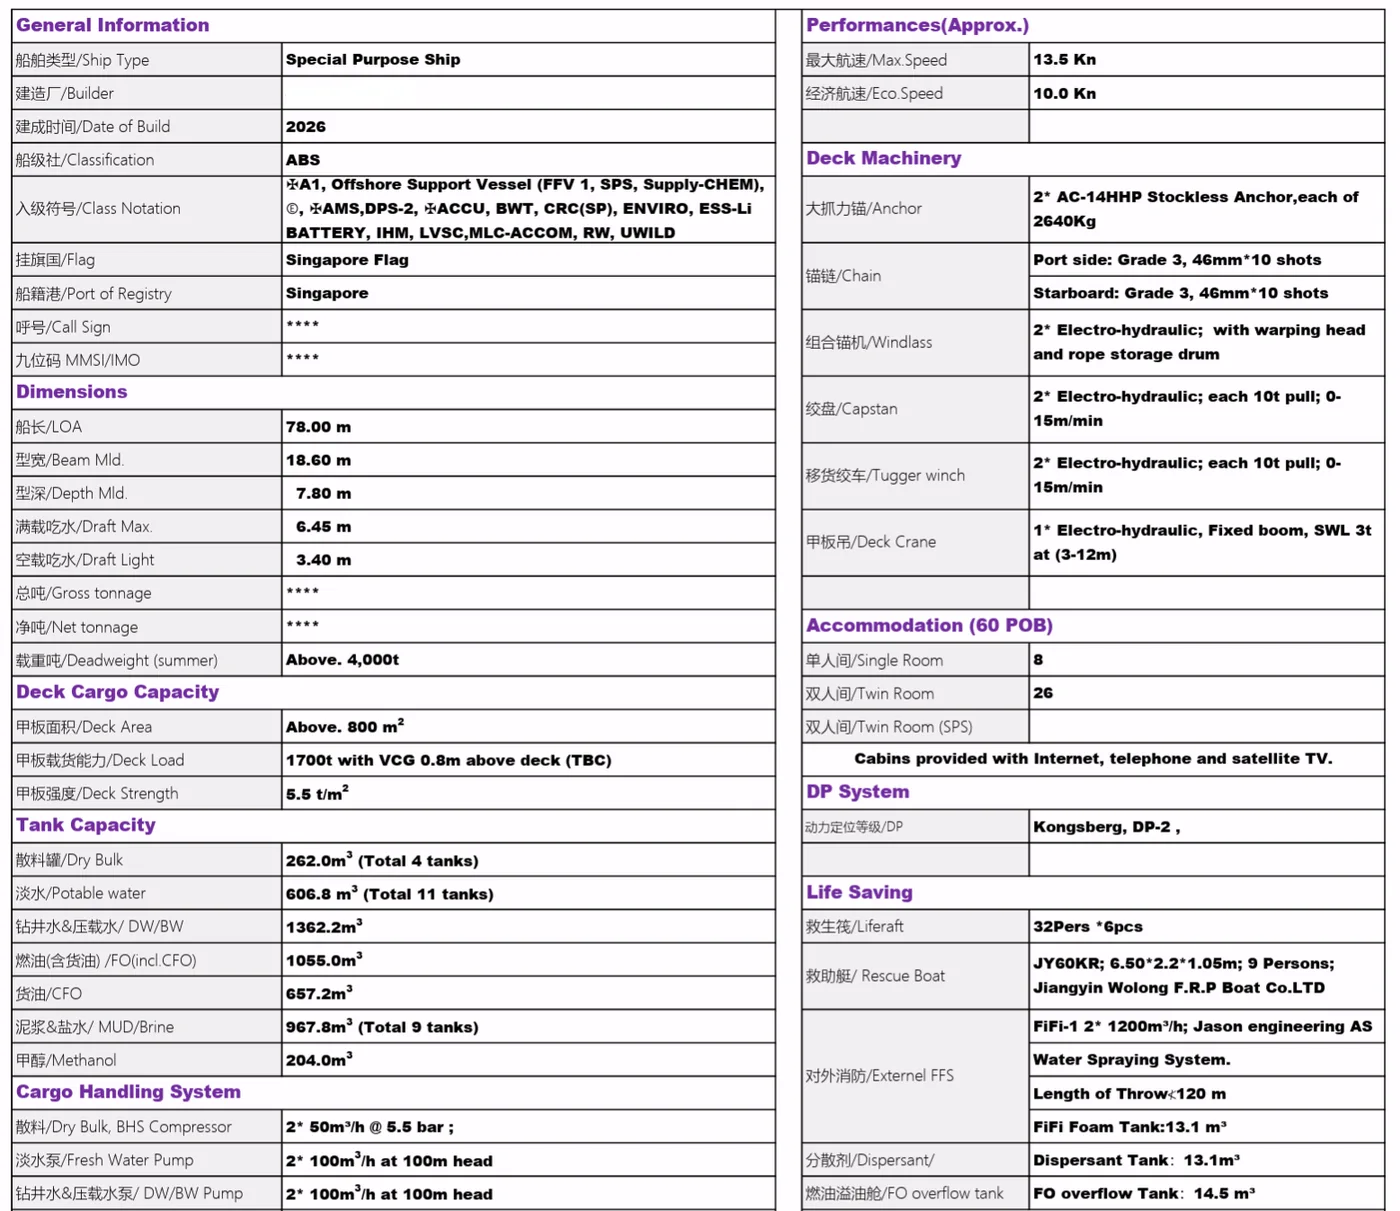Select the Rescue Boat JY60KR description
This screenshot has height=1211, width=1400.
tap(1183, 976)
